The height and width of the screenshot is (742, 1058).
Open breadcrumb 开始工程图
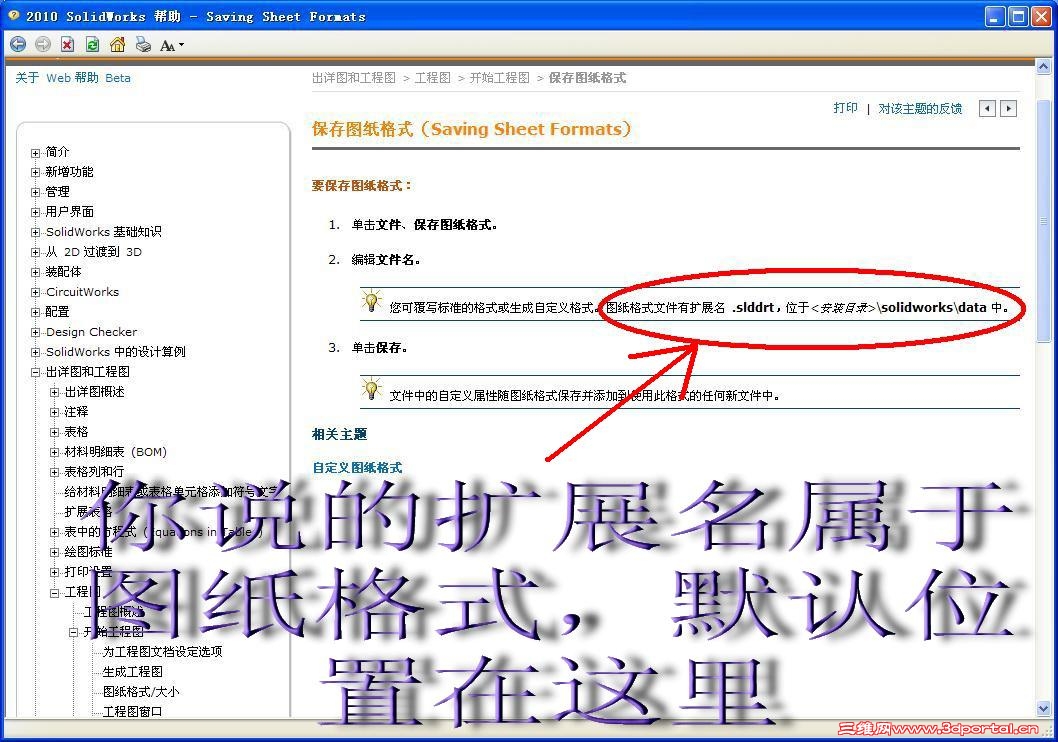[499, 78]
